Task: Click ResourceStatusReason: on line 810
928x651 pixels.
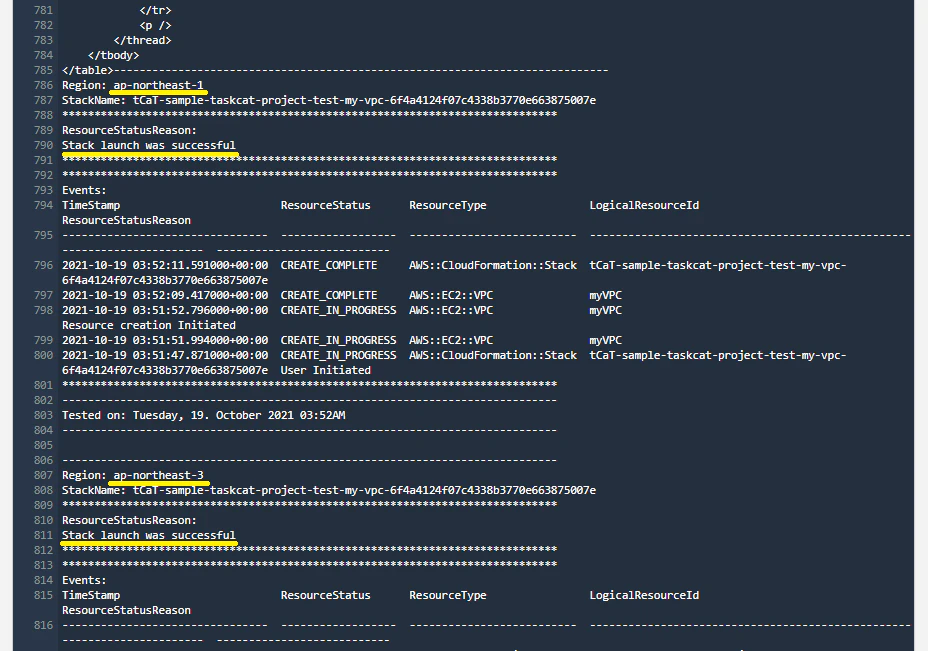Action: 129,520
